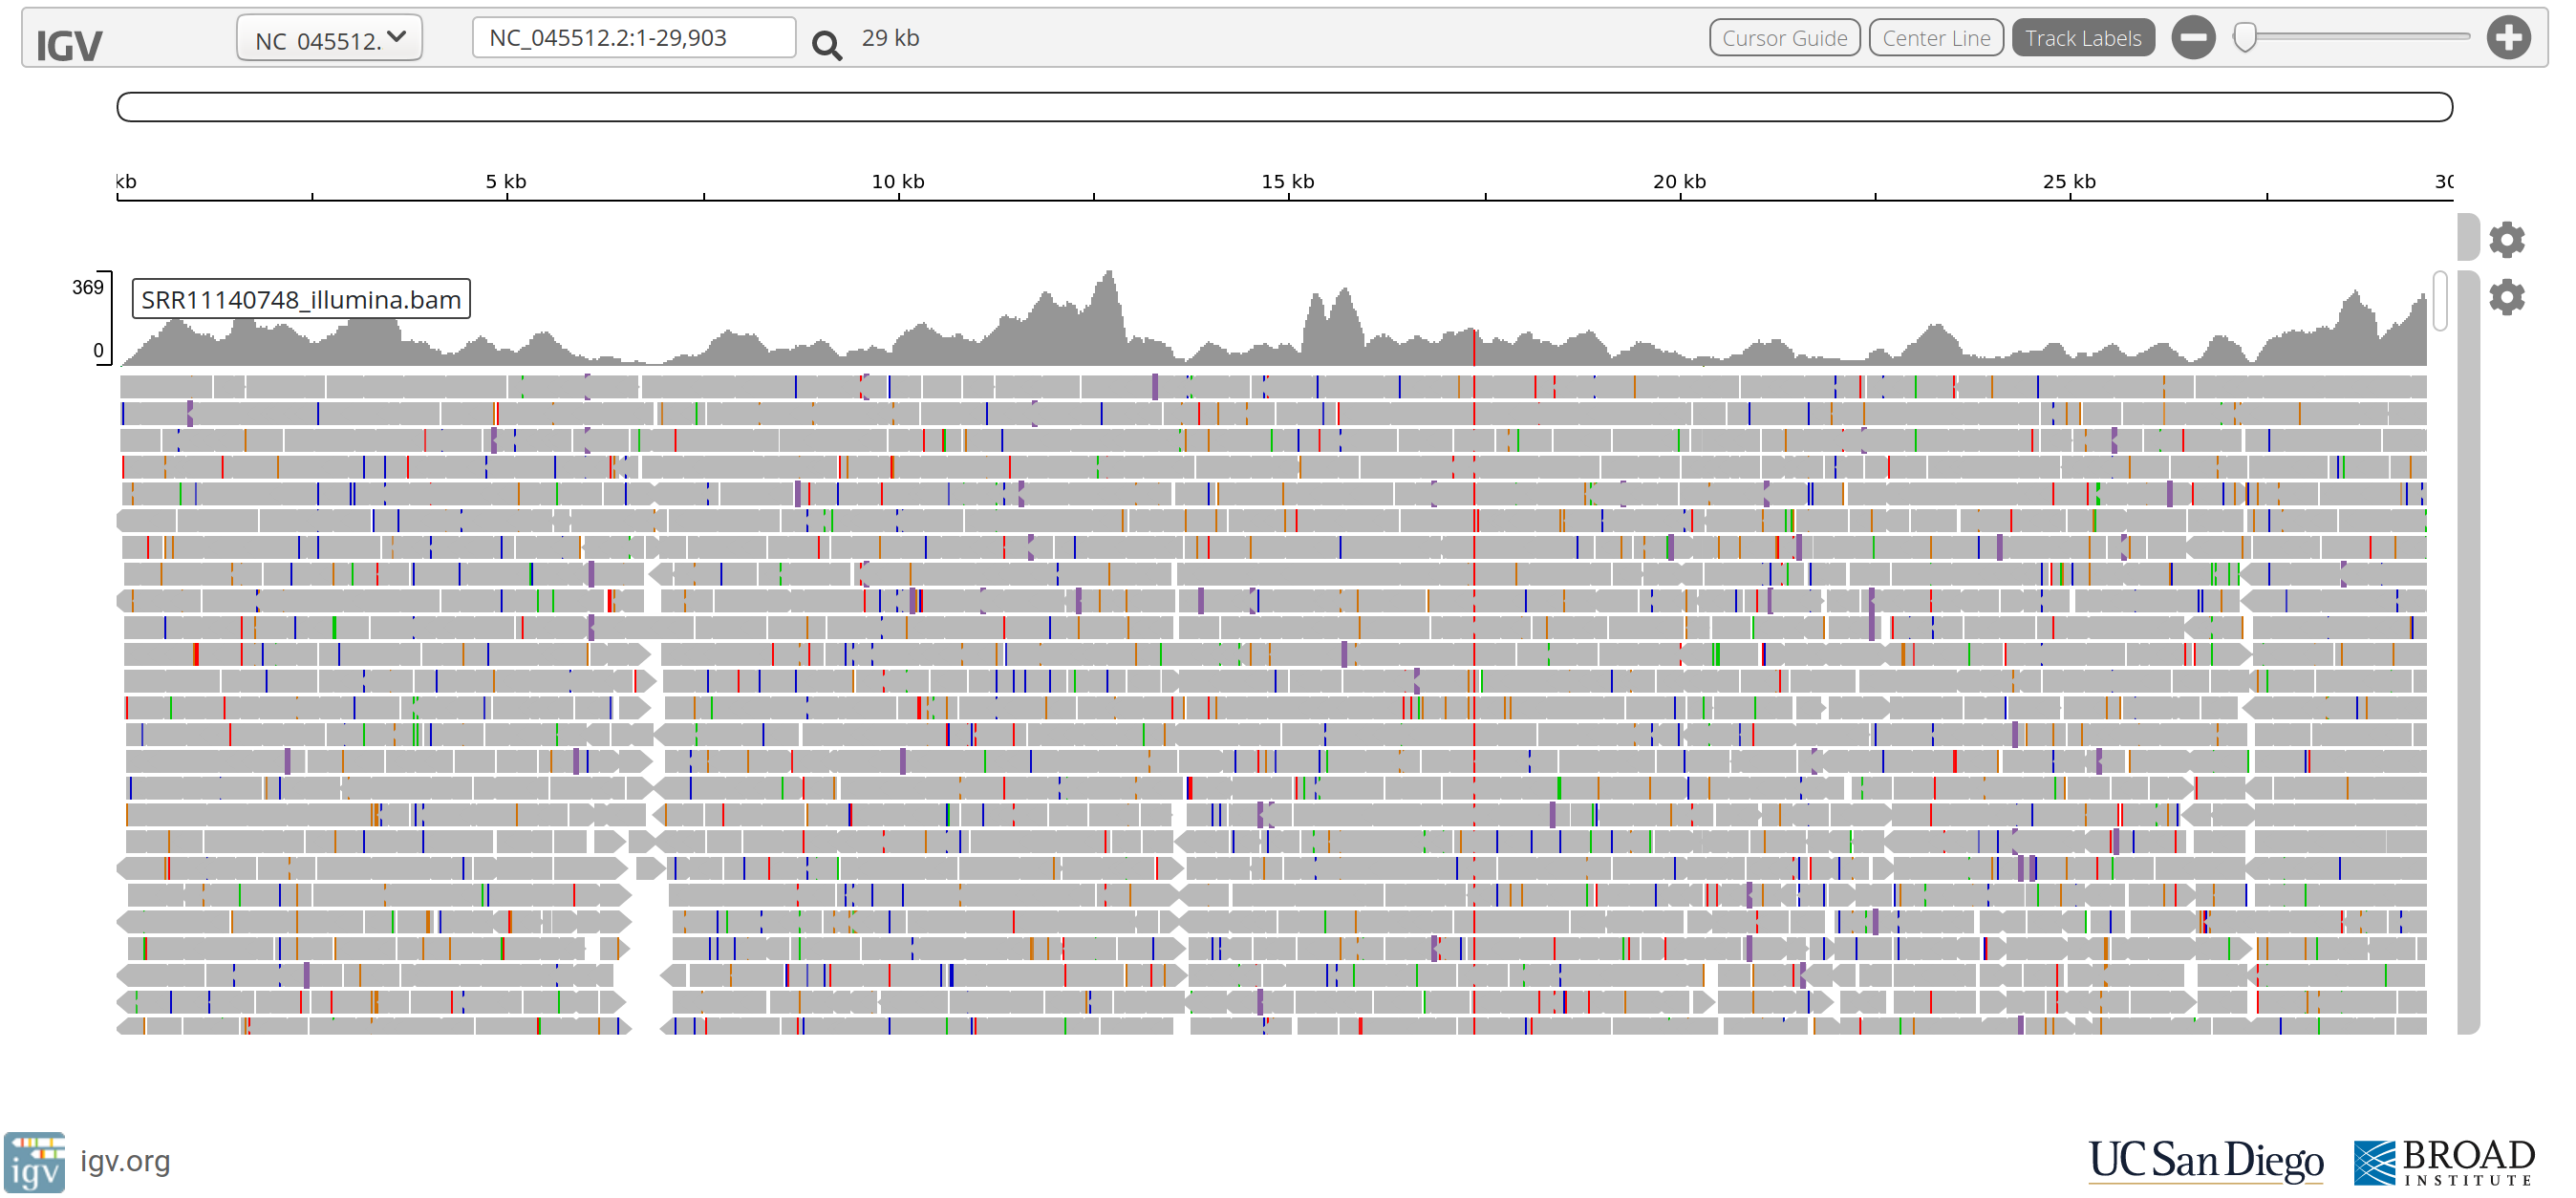Click the 5 kb ruler mark
Viewport: 2576px width, 1198px height.
point(506,182)
